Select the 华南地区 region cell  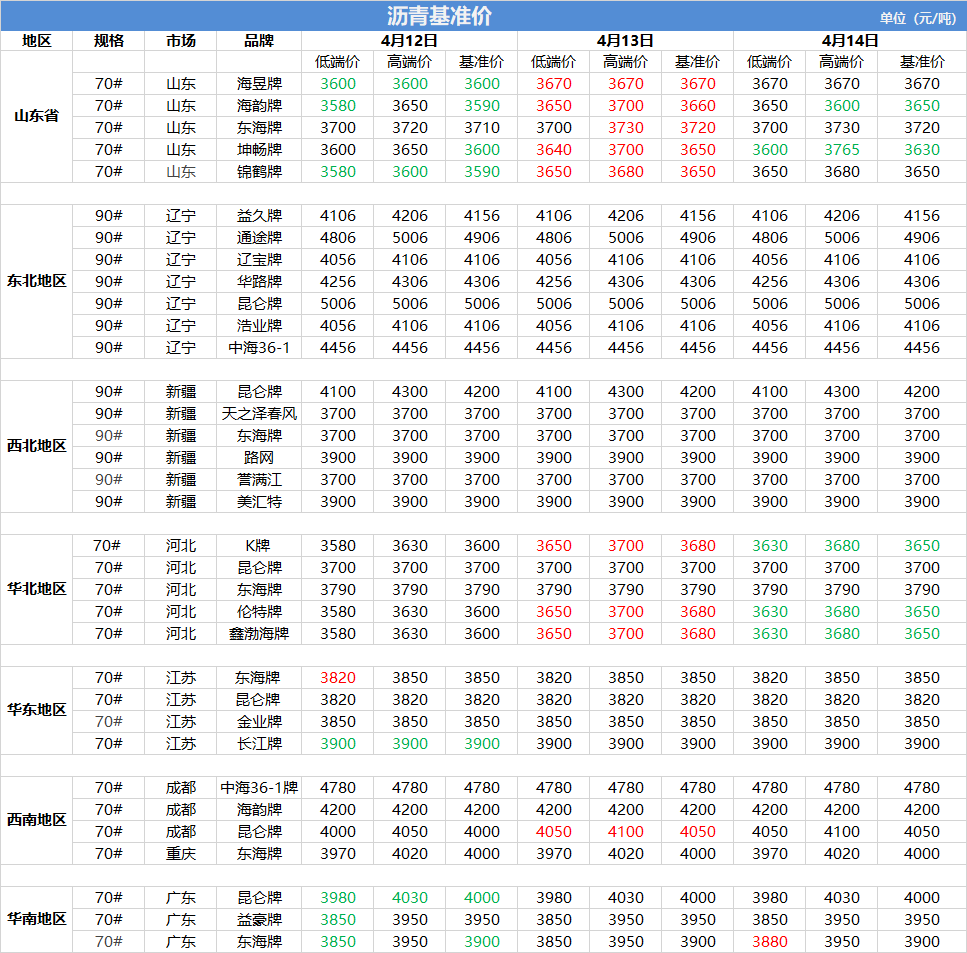tap(37, 919)
